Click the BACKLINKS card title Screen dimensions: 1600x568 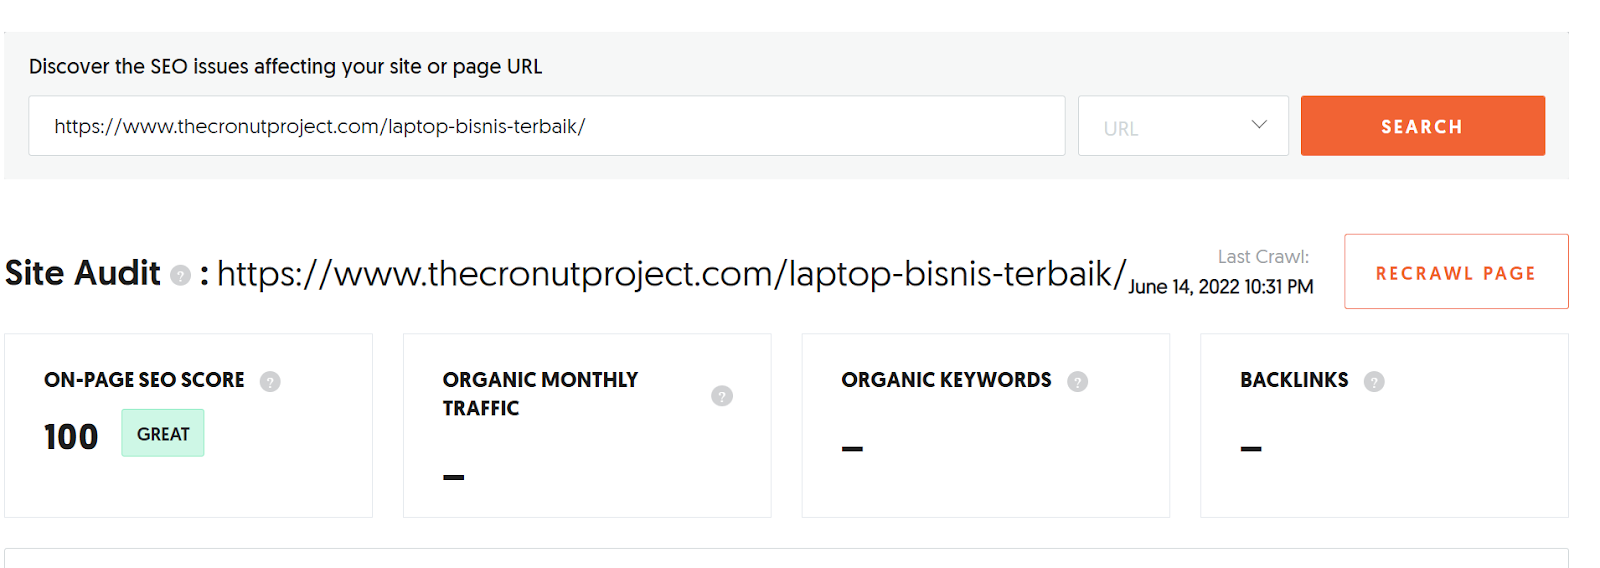(x=1294, y=380)
